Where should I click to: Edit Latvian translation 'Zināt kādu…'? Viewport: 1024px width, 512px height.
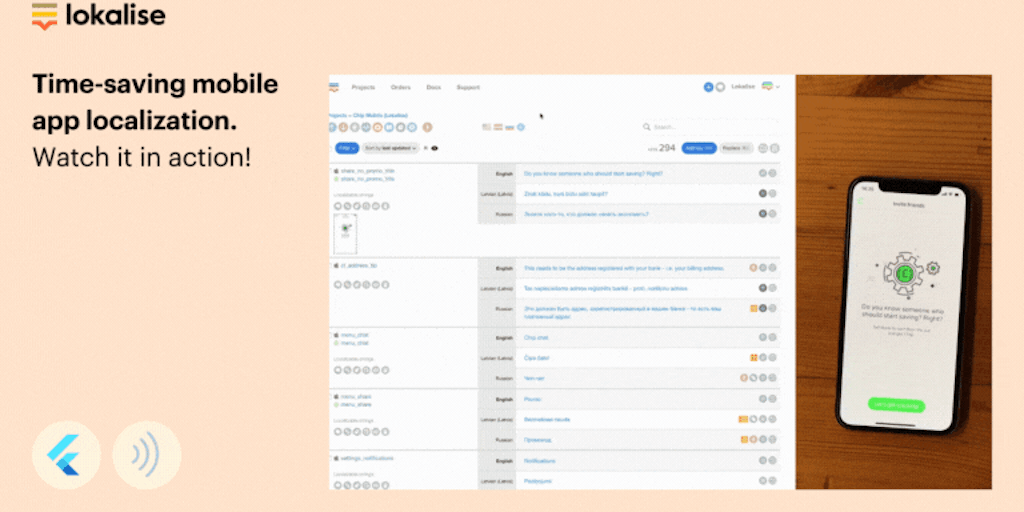point(566,194)
